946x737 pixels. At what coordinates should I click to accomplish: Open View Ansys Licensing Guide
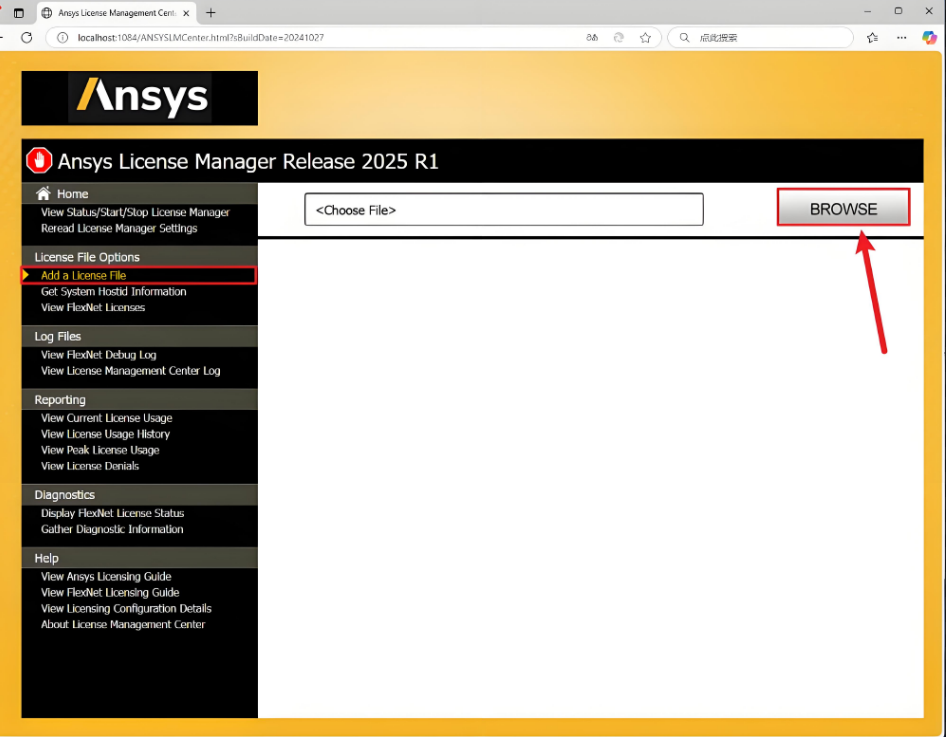tap(106, 577)
